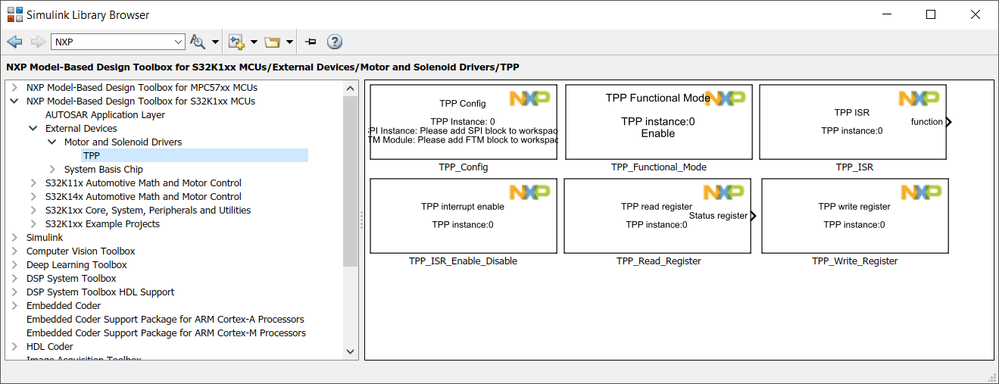Click the open folder icon

coord(273,43)
